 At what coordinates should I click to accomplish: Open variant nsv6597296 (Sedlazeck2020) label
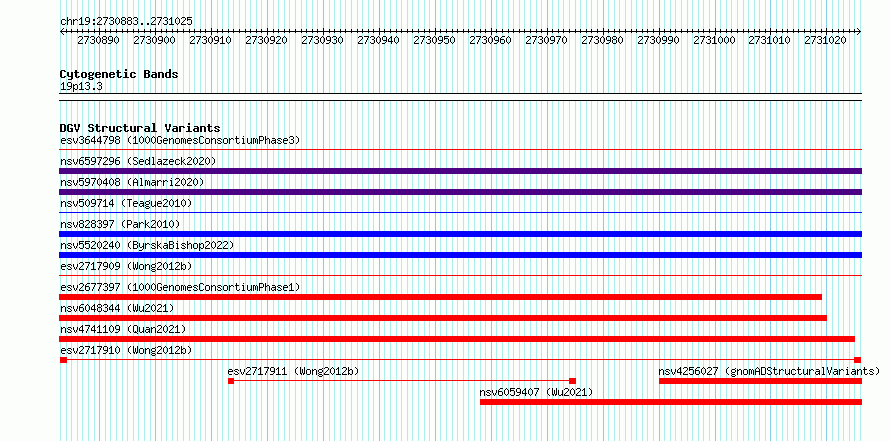coord(138,161)
